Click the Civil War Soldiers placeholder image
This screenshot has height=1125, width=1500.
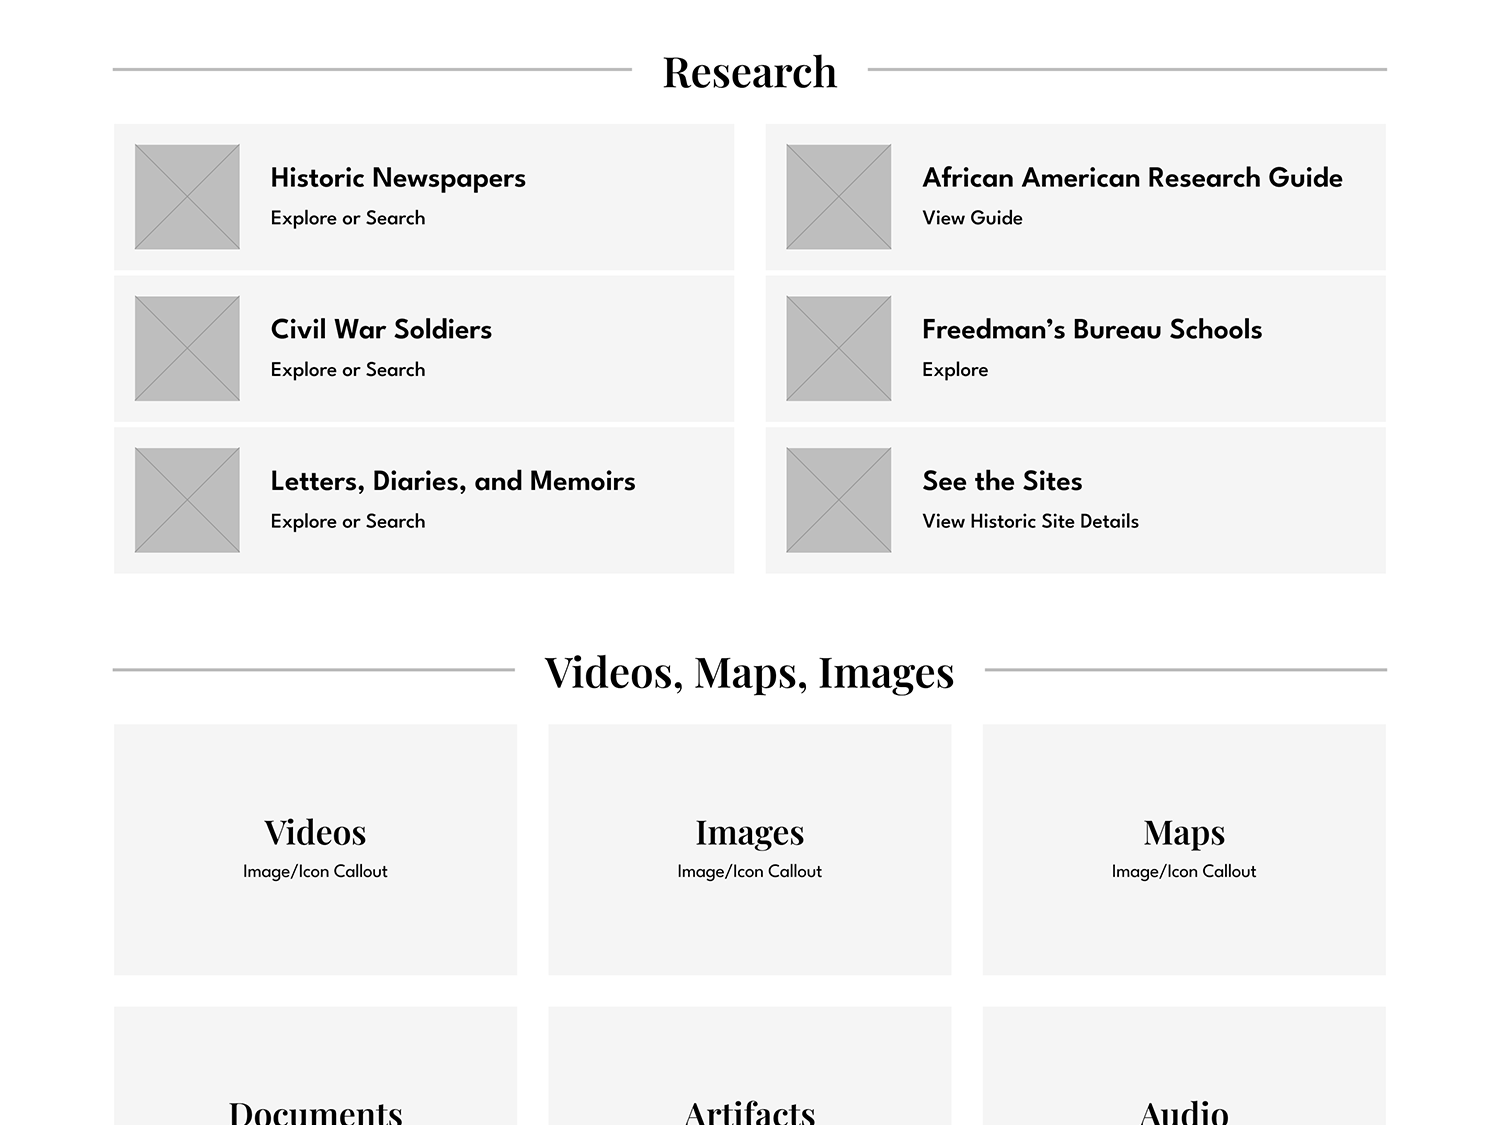point(187,349)
